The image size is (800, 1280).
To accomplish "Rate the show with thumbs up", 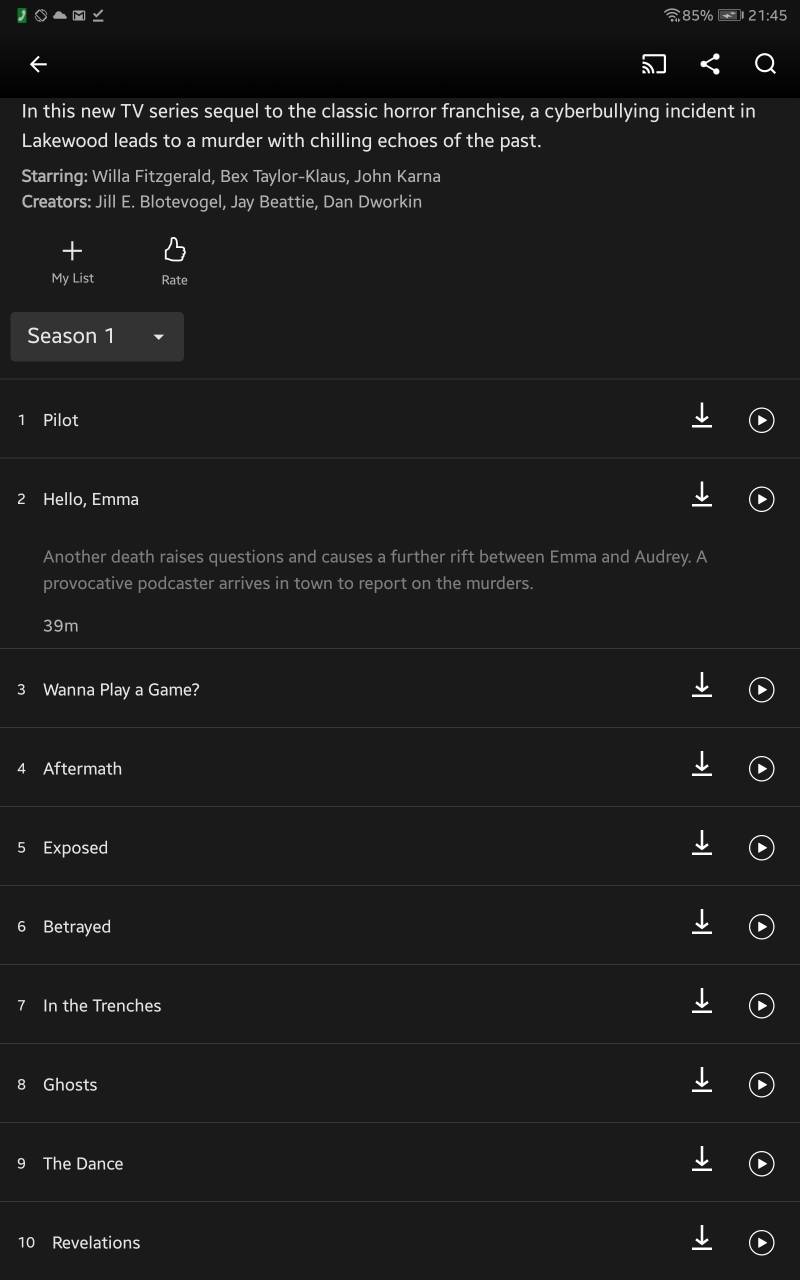I will [x=175, y=262].
